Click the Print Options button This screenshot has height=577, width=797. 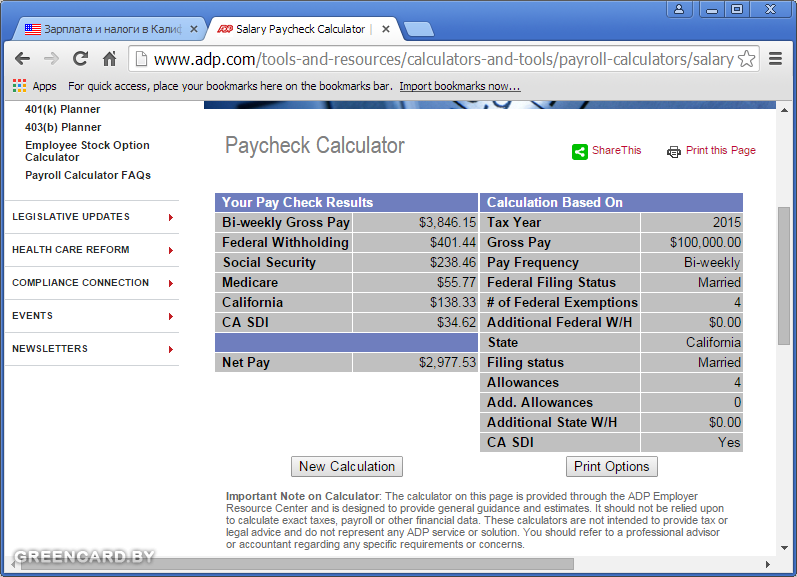click(611, 466)
